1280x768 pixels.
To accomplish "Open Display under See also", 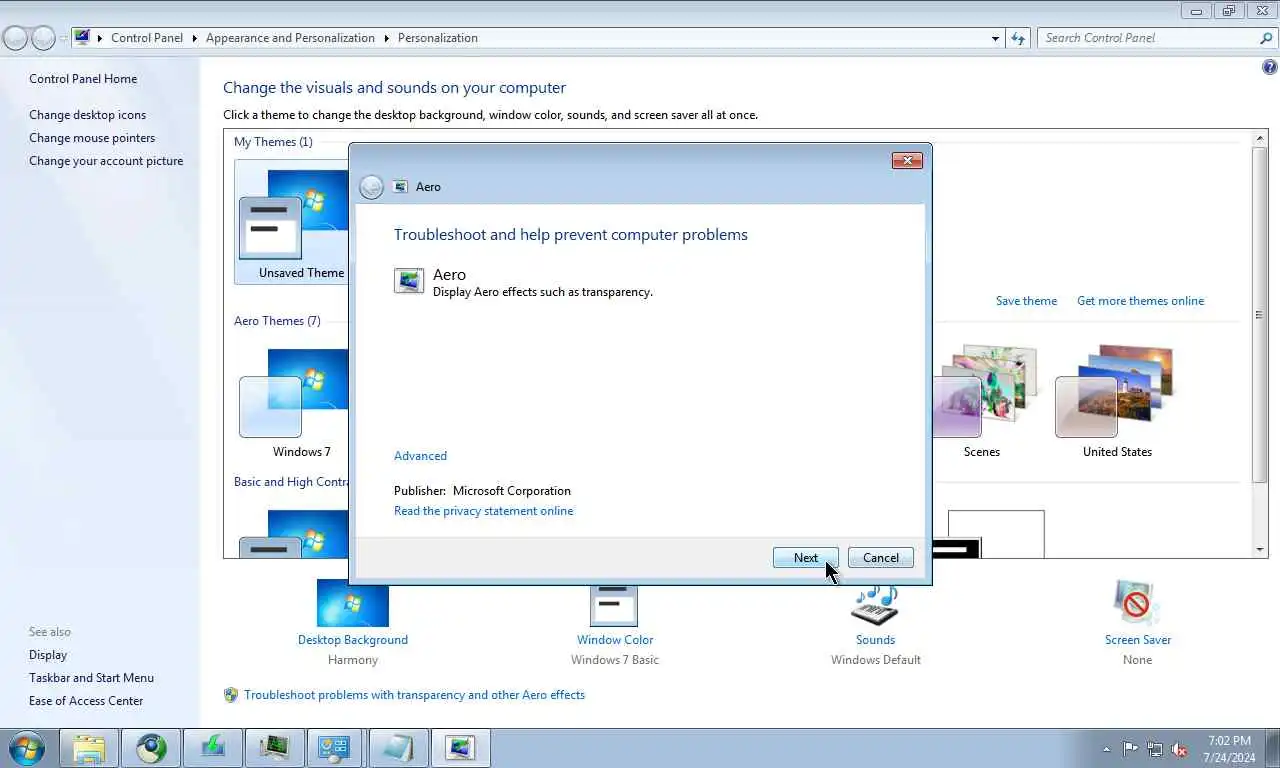I will pyautogui.click(x=48, y=655).
